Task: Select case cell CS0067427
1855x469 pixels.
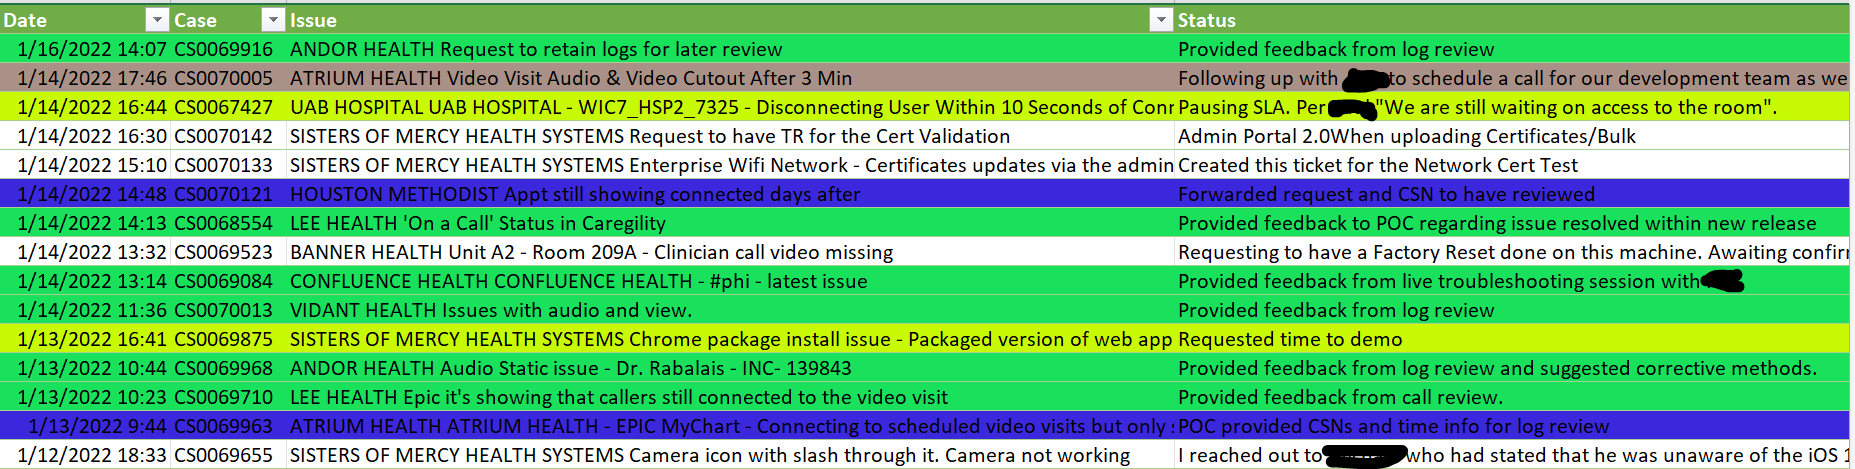Action: 229,107
